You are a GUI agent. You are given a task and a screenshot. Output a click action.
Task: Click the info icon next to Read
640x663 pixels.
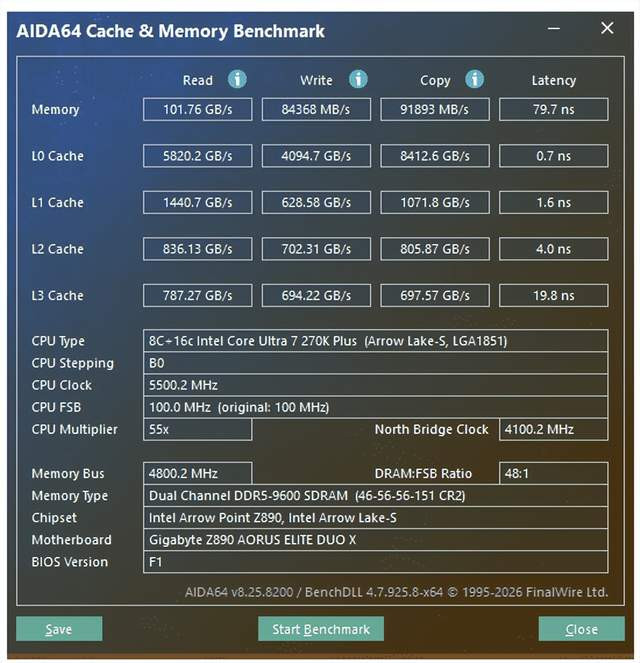coord(237,79)
